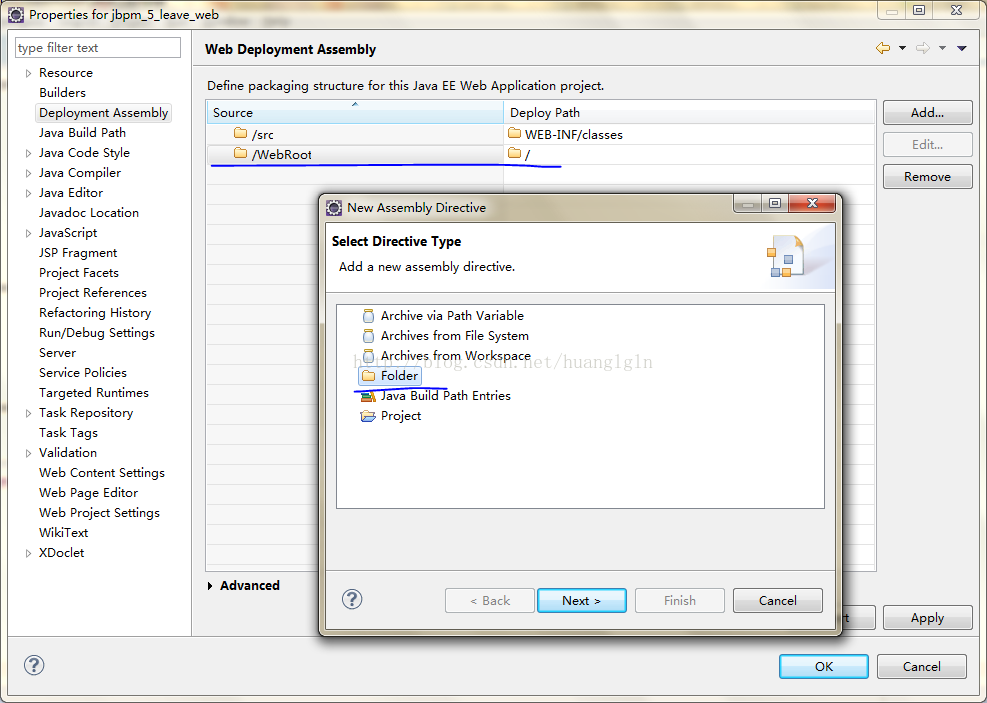The image size is (987, 703).
Task: Select Builders in the properties tree
Action: point(62,93)
